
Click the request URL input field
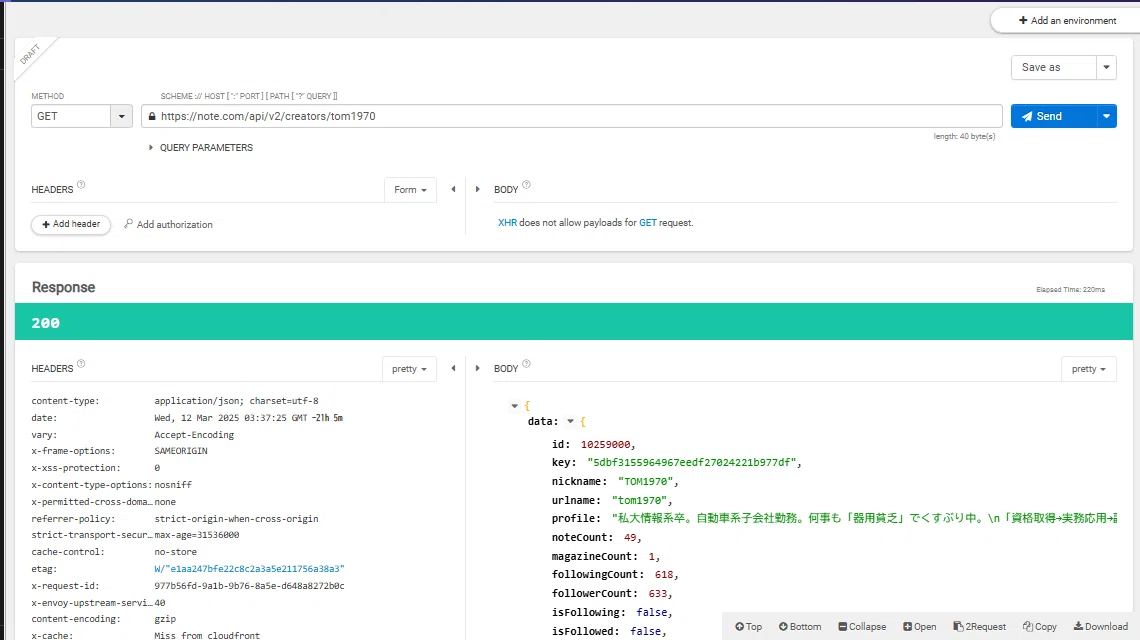(x=572, y=116)
